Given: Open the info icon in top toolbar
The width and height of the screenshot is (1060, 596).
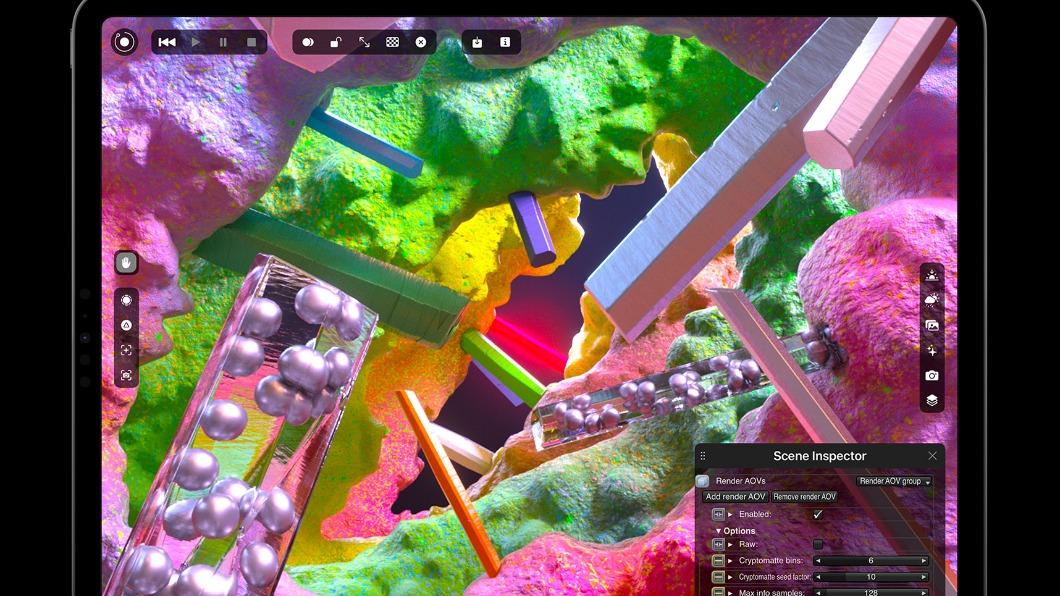Looking at the screenshot, I should [505, 42].
